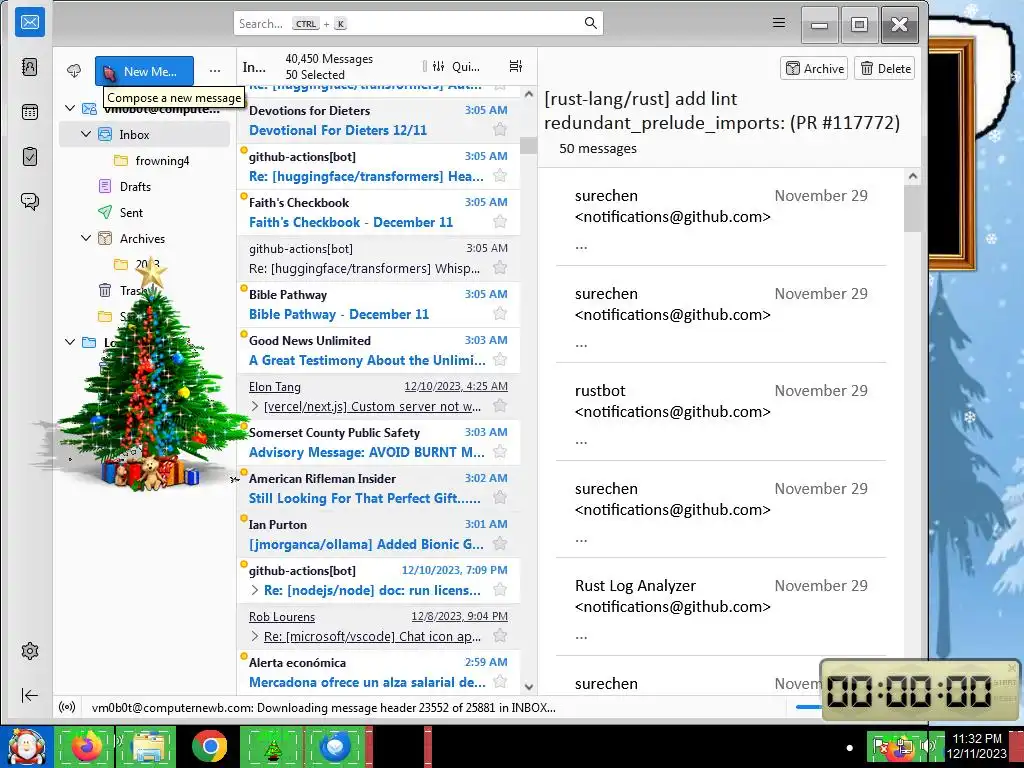This screenshot has height=768, width=1024.
Task: Launch Firefox from the taskbar
Action: click(x=86, y=746)
